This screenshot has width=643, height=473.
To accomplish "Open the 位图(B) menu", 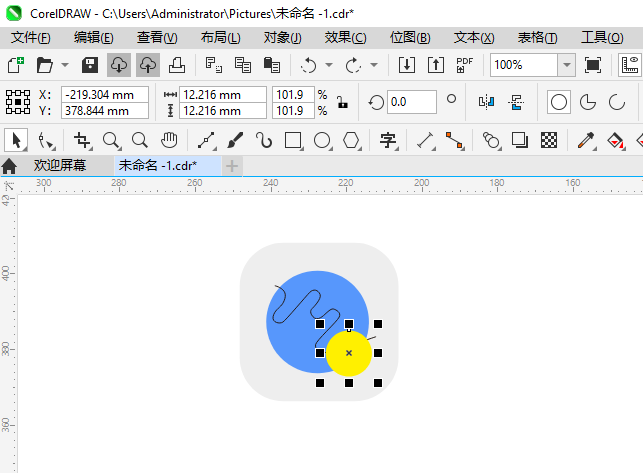I will (x=410, y=38).
